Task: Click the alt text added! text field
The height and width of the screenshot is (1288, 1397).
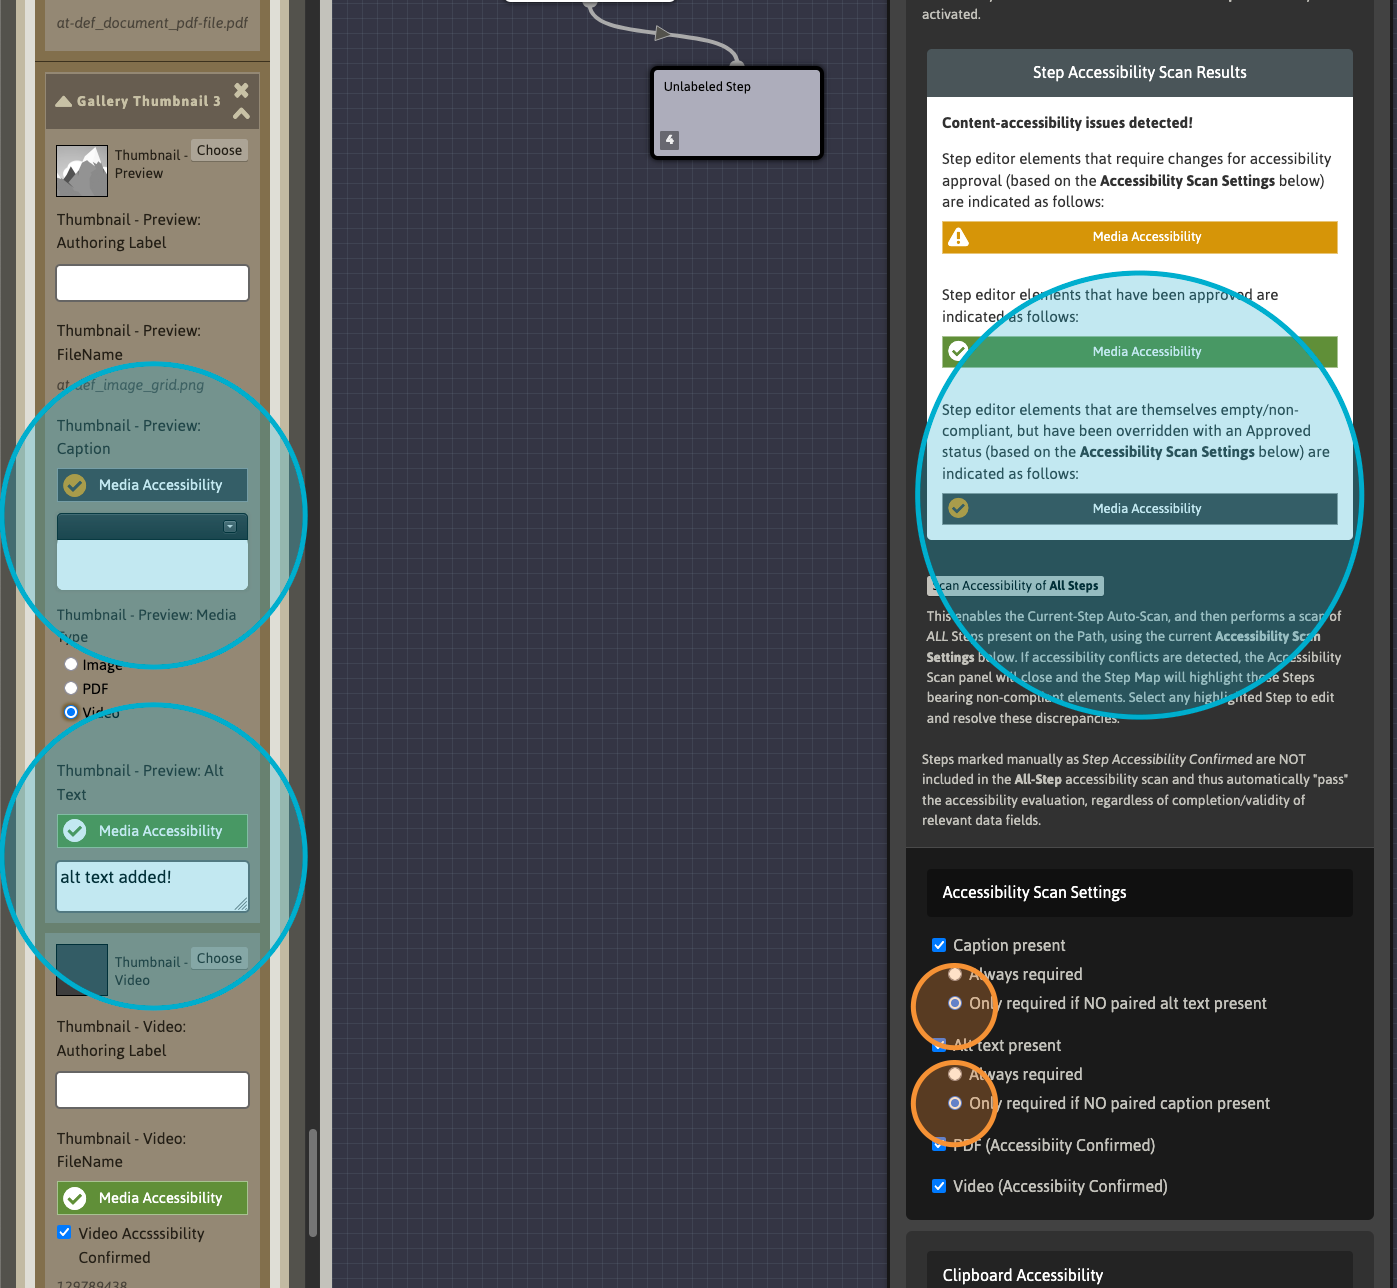Action: coord(152,886)
